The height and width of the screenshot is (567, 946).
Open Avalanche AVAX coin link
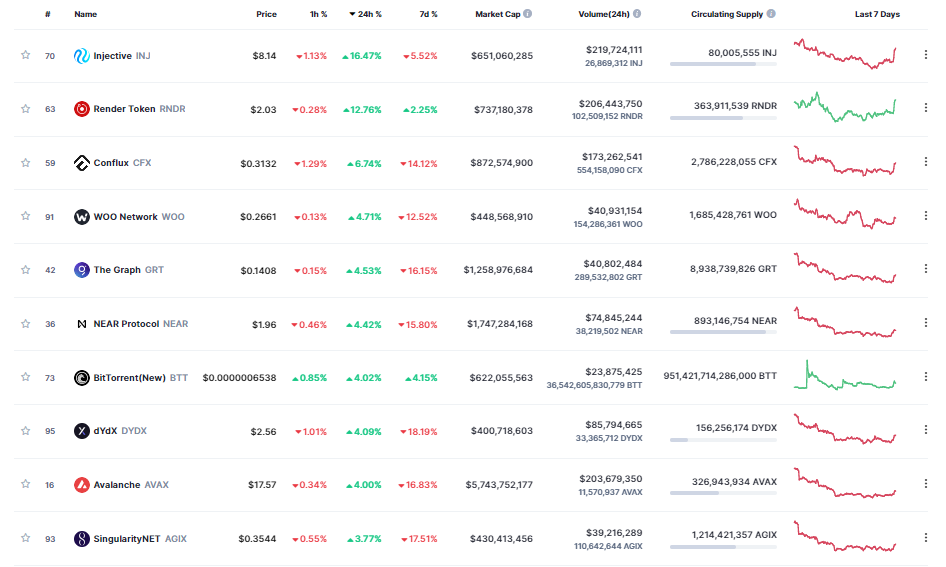[x=131, y=484]
